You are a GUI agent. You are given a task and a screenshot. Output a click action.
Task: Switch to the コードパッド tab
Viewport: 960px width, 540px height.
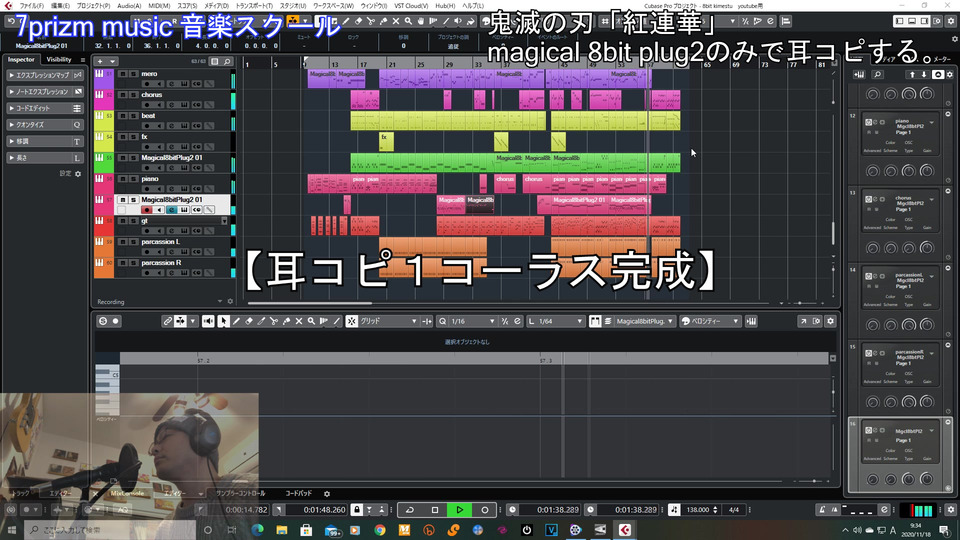tap(299, 493)
